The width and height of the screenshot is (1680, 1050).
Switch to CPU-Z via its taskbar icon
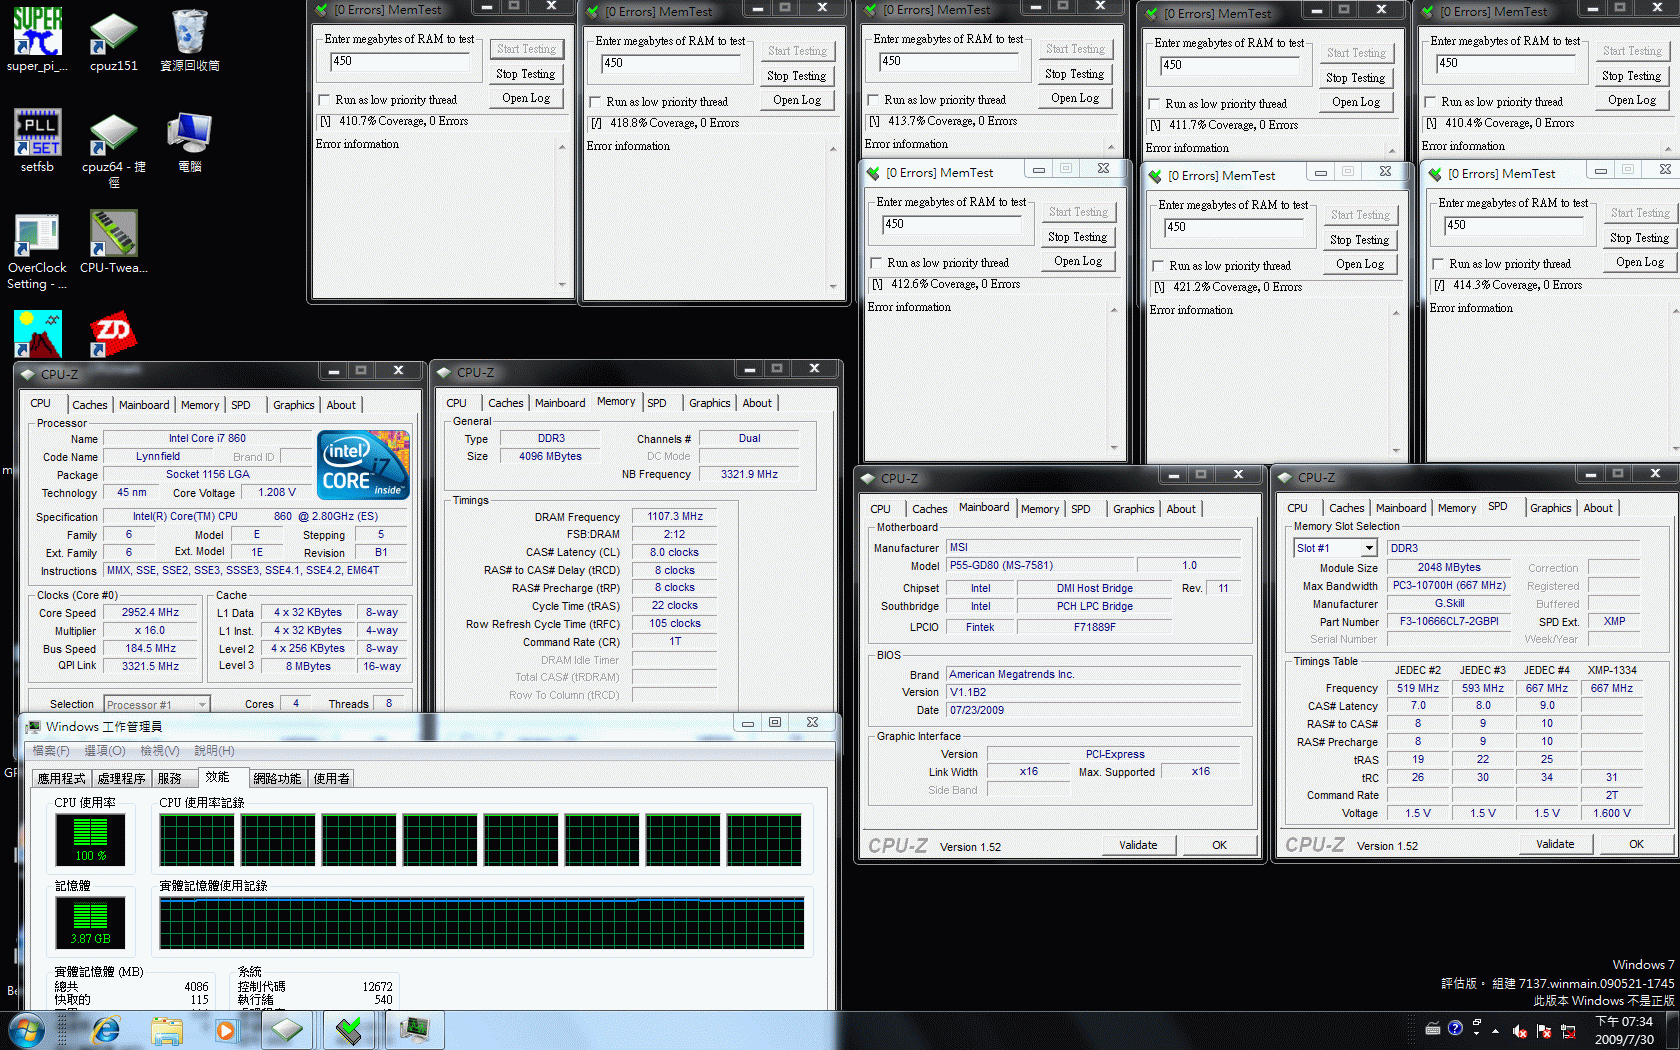[287, 1030]
